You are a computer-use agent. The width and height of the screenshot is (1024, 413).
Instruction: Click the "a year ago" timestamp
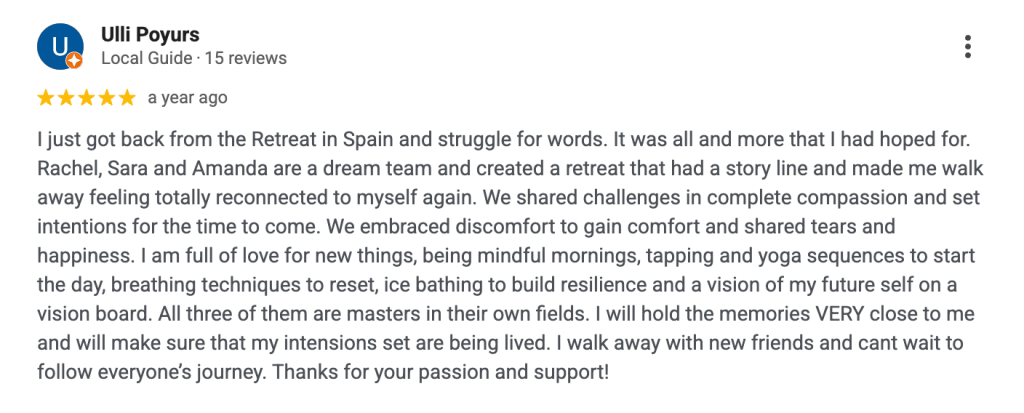[187, 98]
